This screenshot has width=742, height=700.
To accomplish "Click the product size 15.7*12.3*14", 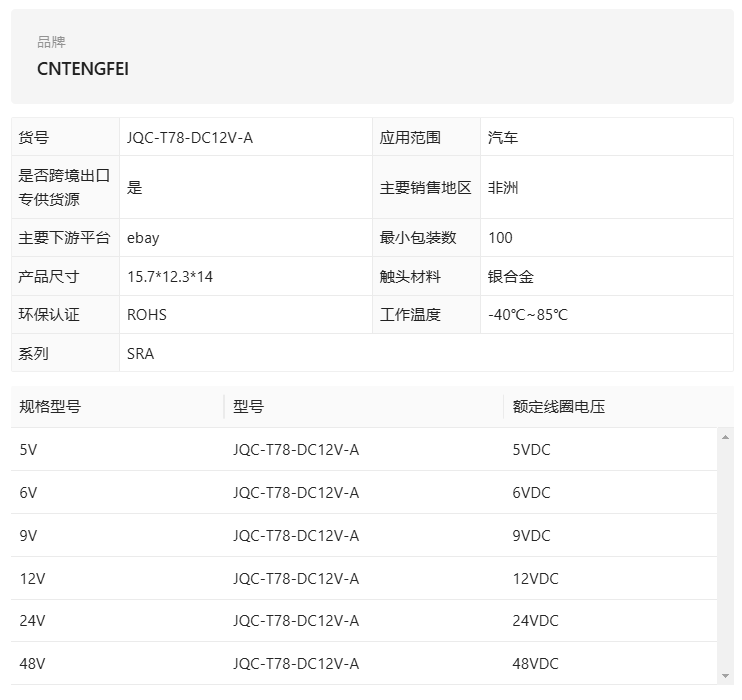I will coord(170,276).
